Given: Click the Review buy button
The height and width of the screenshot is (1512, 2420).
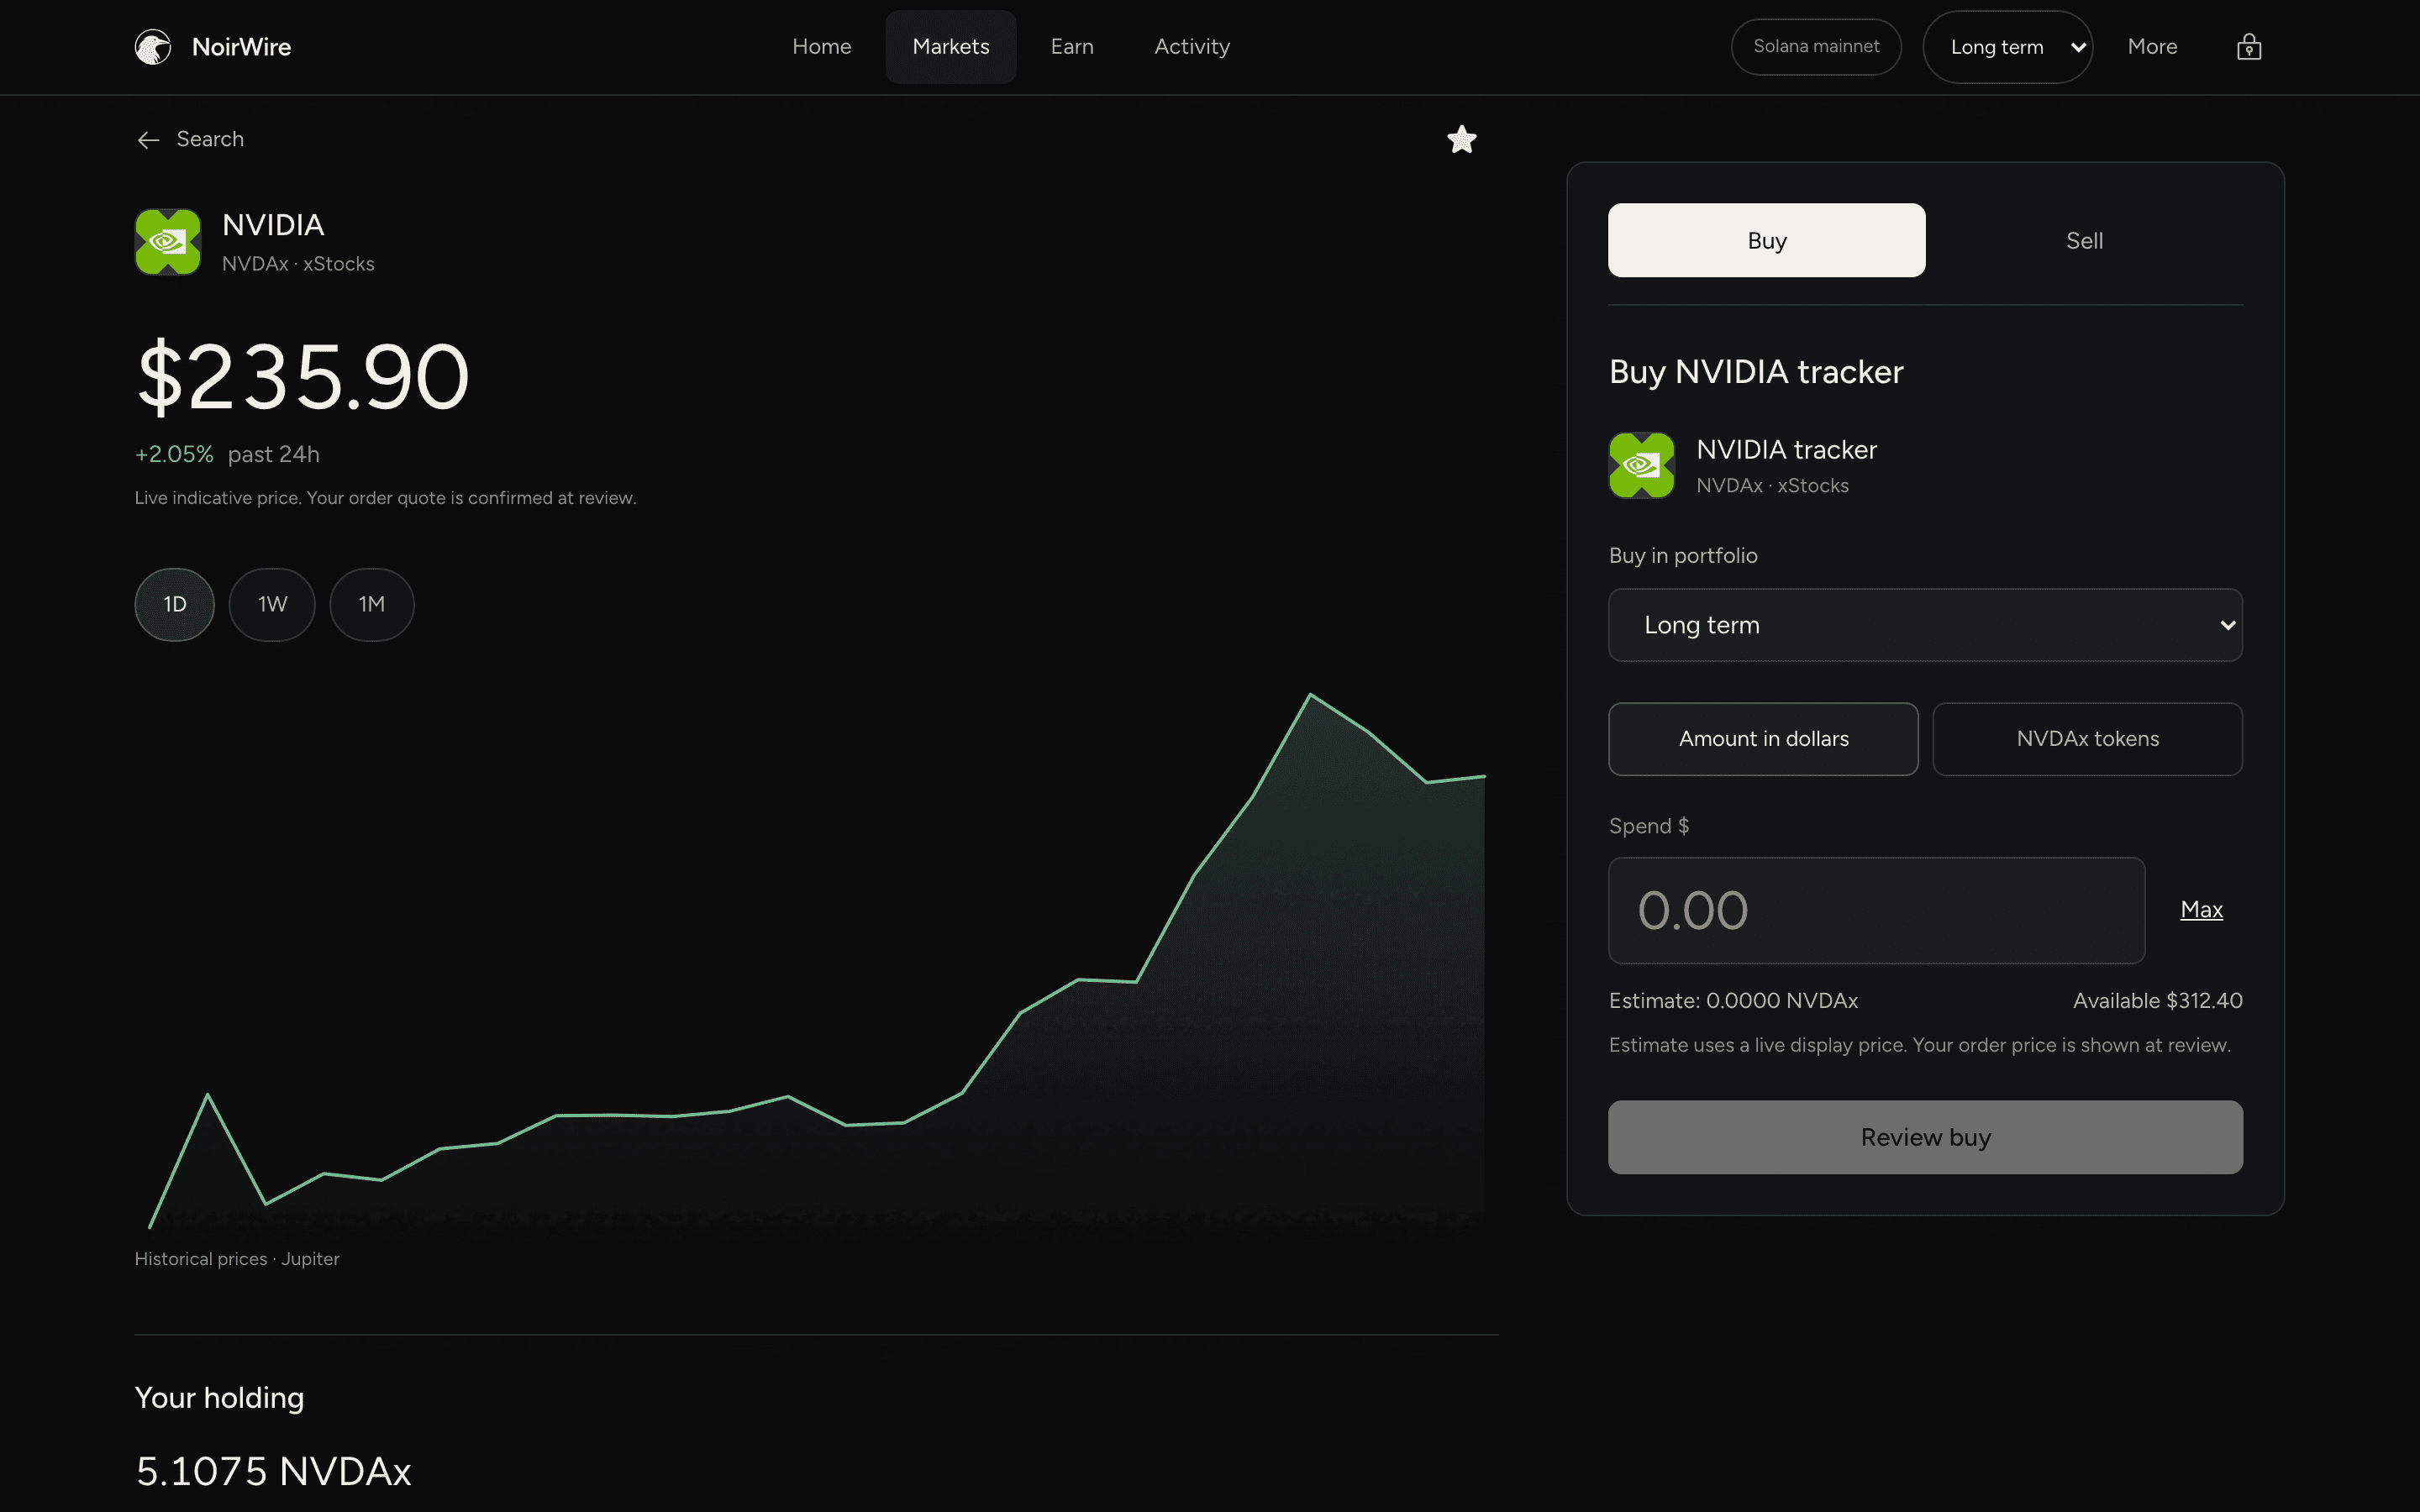Looking at the screenshot, I should click(1925, 1137).
